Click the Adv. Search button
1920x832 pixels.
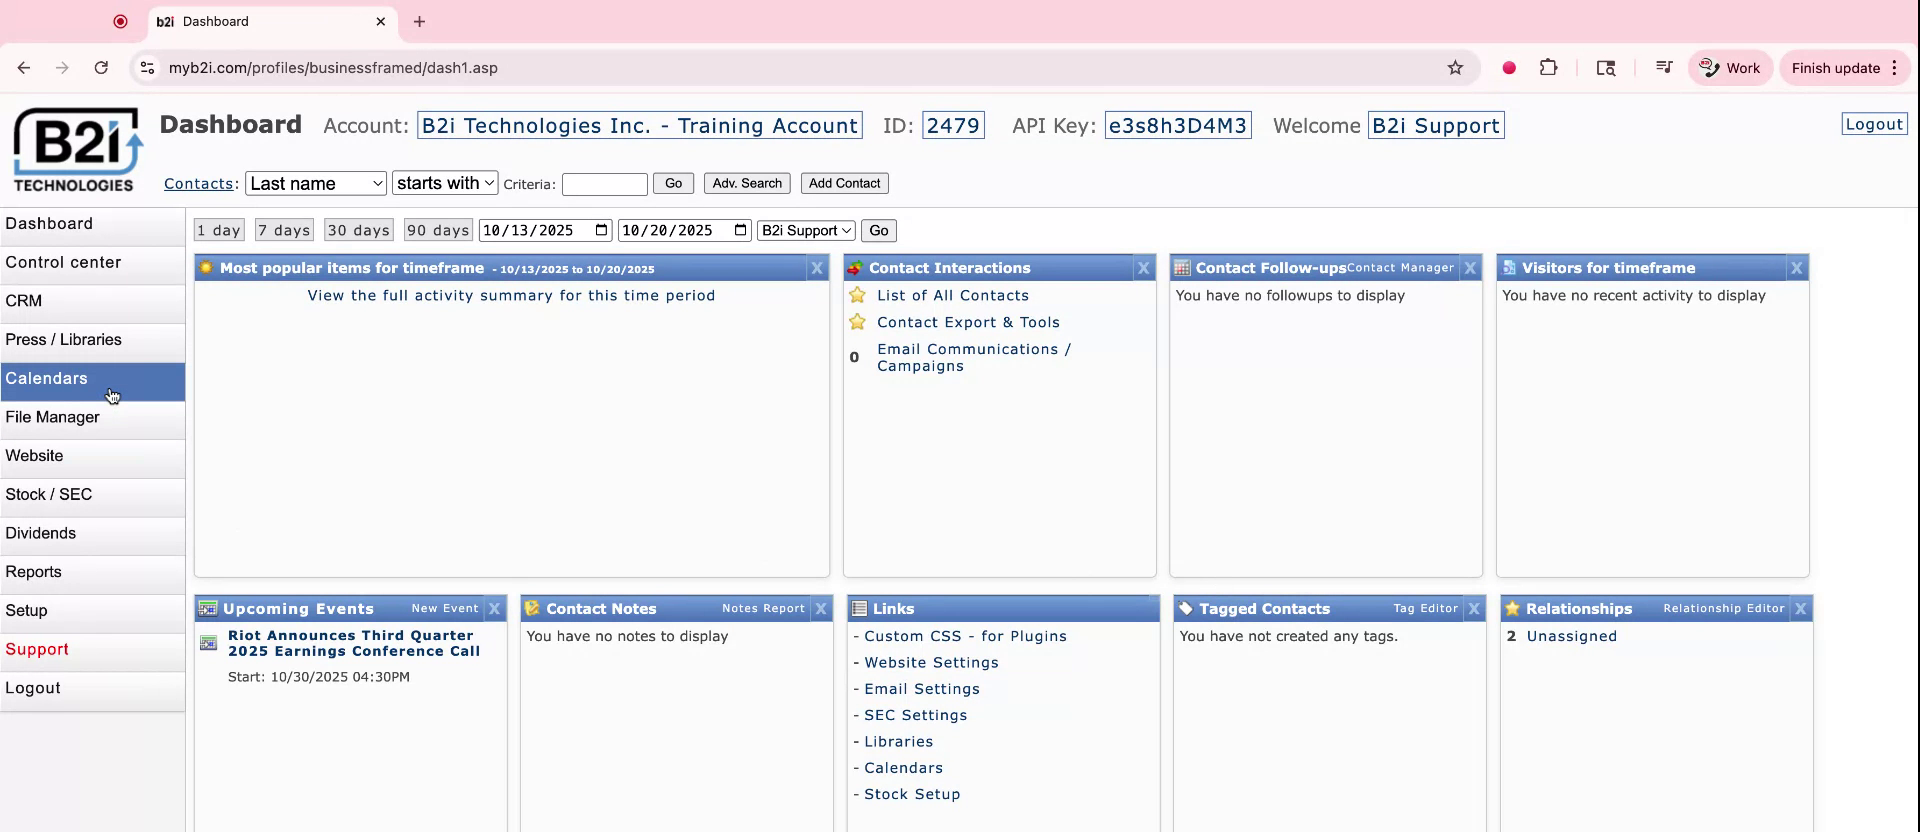click(x=747, y=183)
